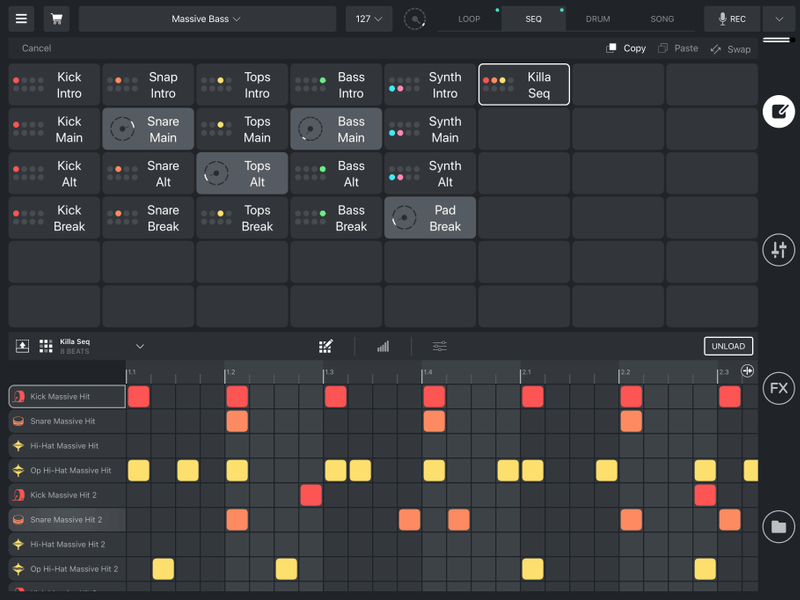This screenshot has width=800, height=600.
Task: Select the Killa Seq pad
Action: [524, 85]
